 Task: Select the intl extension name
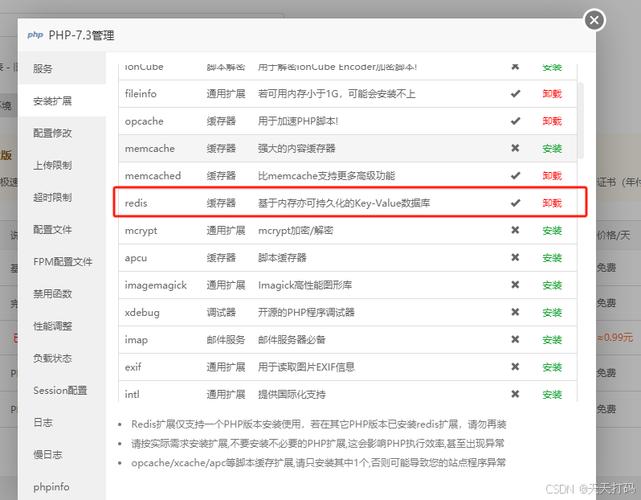[132, 395]
